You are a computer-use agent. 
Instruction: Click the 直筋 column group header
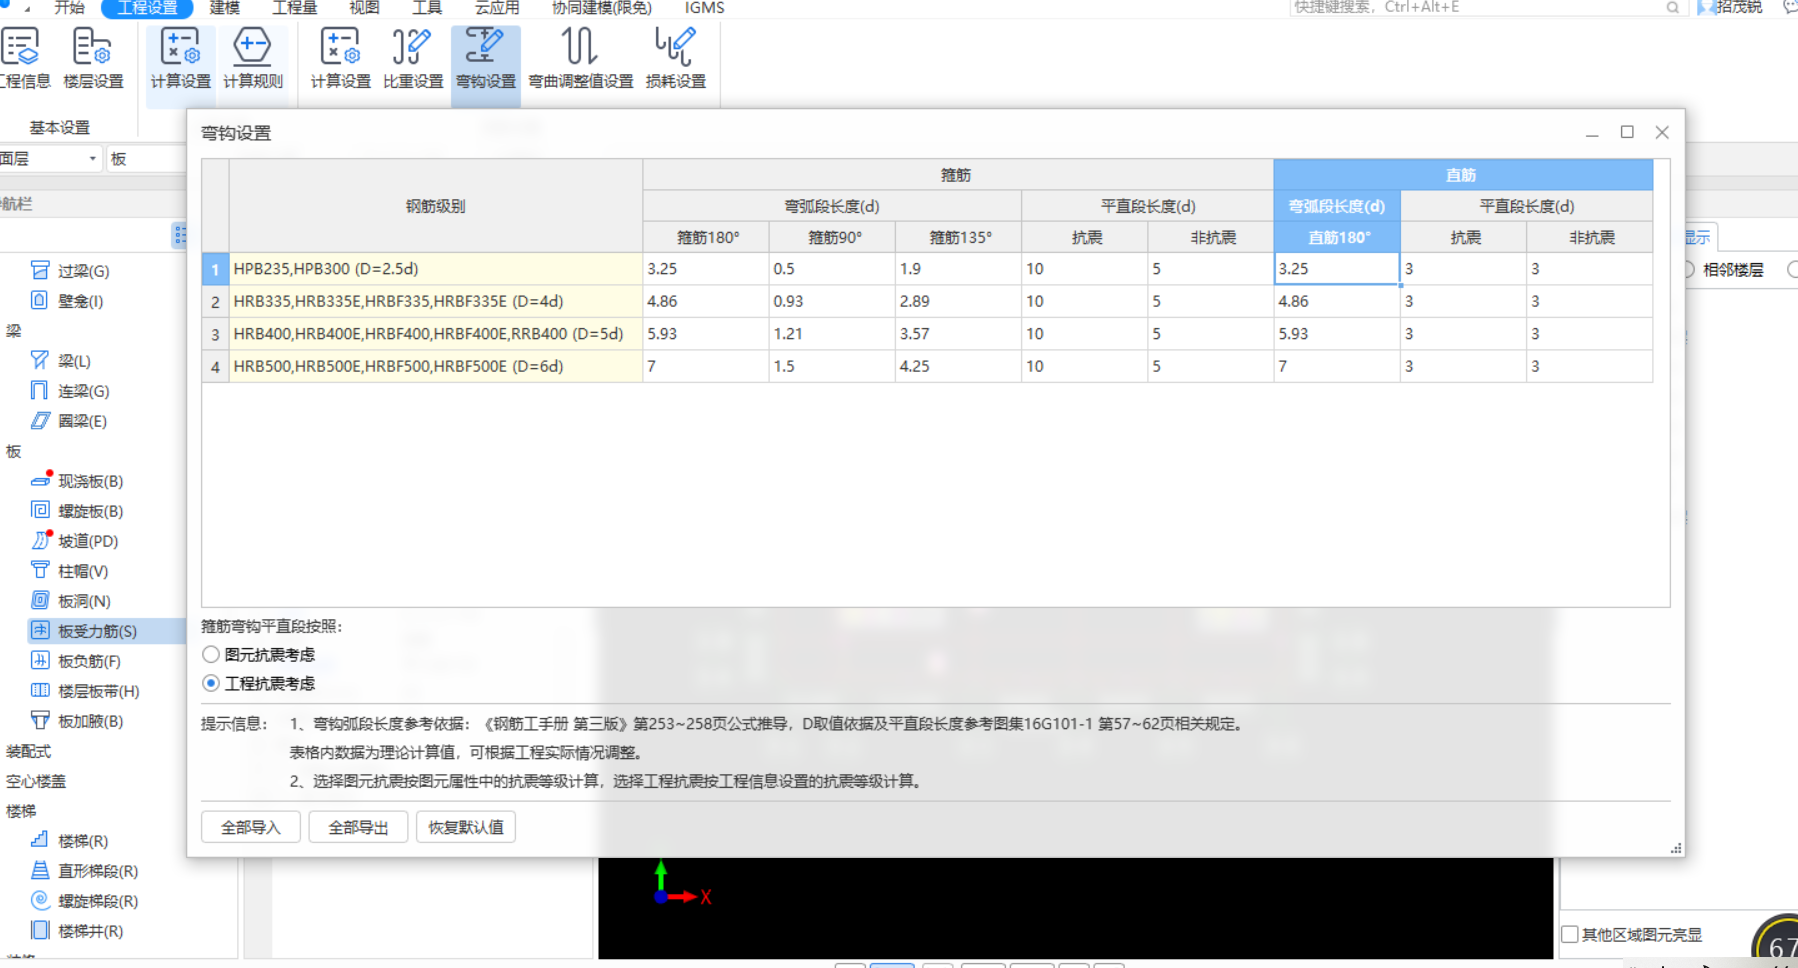(1462, 175)
